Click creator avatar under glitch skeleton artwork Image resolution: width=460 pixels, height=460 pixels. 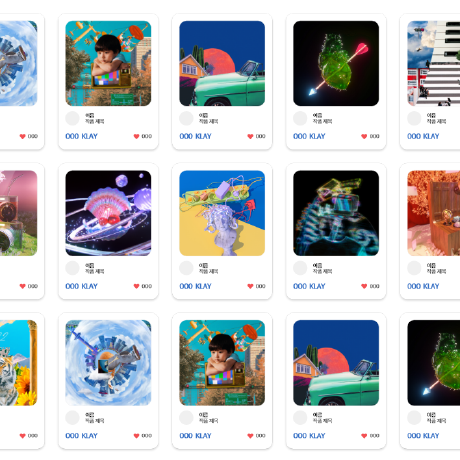click(300, 268)
